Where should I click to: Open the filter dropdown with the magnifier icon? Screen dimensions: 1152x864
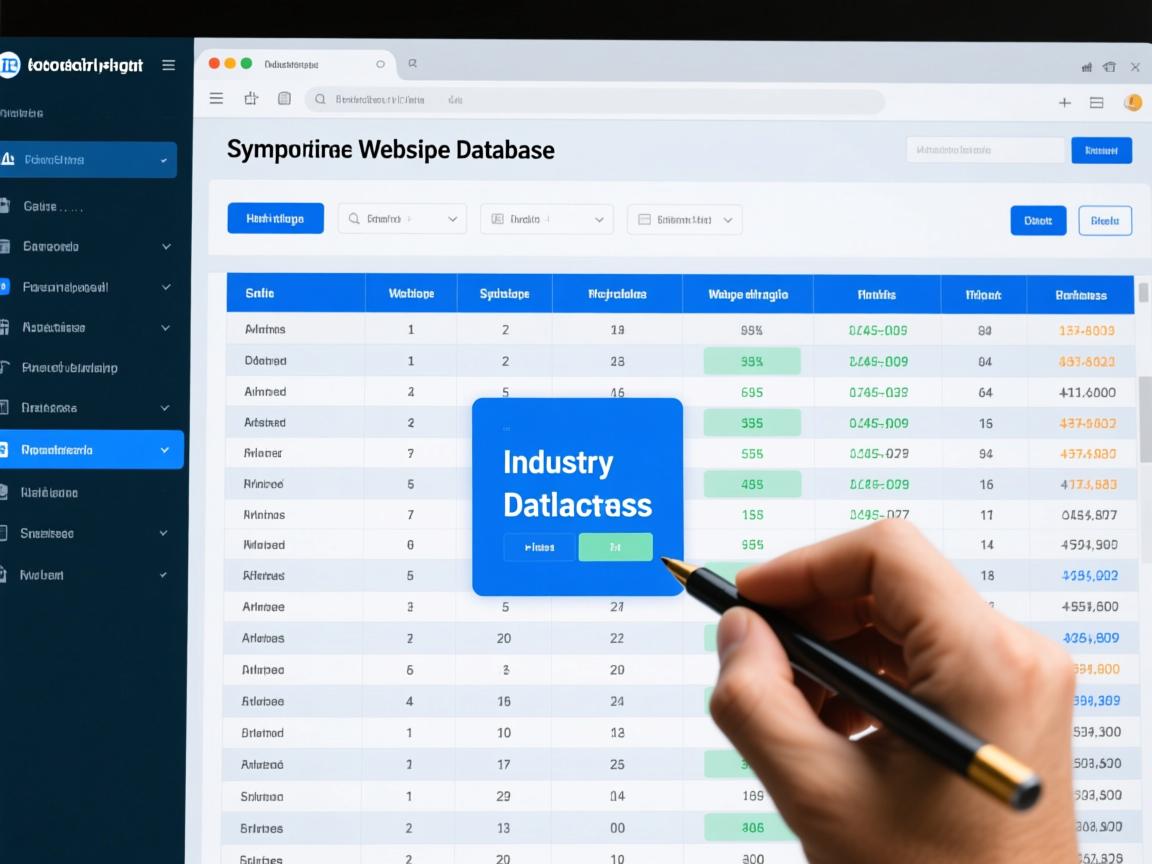pos(402,218)
